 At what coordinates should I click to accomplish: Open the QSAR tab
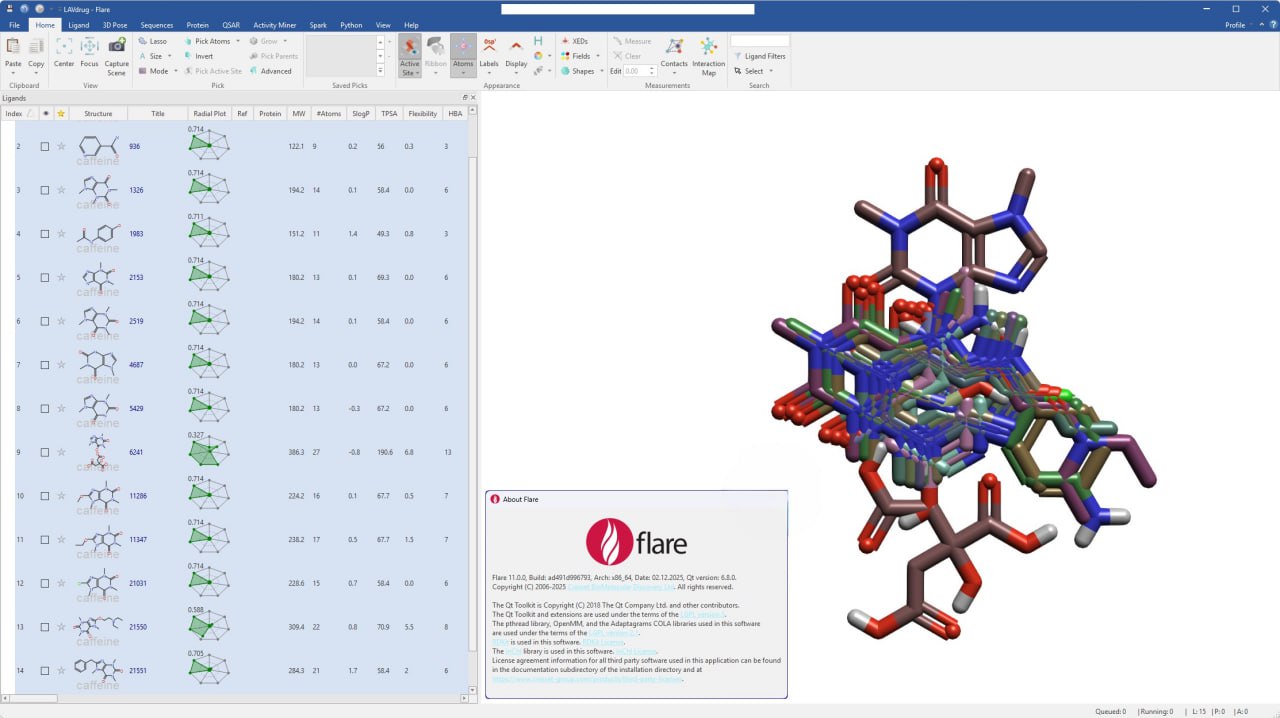click(x=231, y=24)
